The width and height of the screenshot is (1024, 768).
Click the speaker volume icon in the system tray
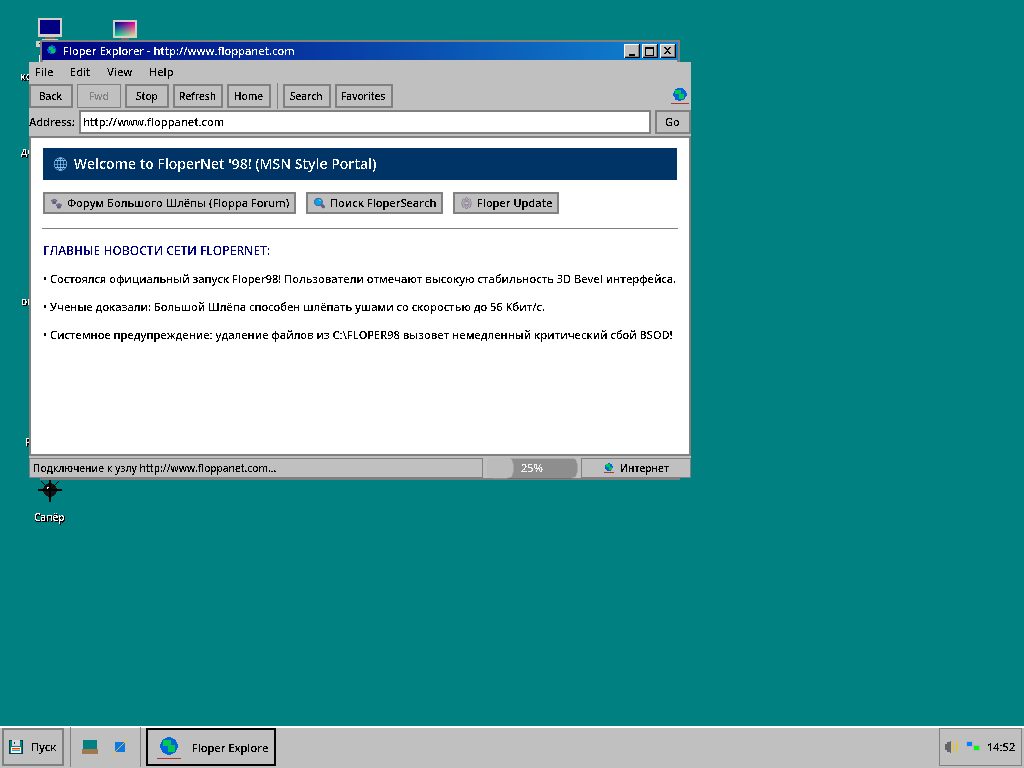951,746
